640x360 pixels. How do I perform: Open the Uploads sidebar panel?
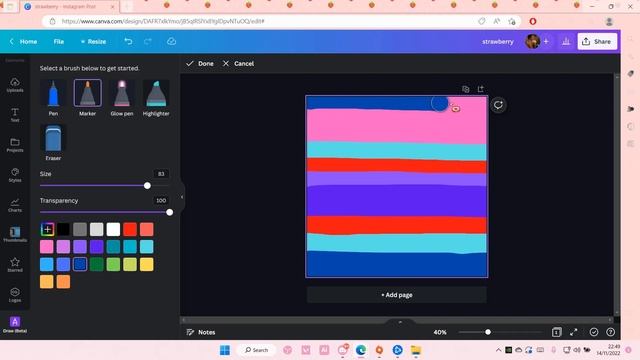(x=15, y=85)
